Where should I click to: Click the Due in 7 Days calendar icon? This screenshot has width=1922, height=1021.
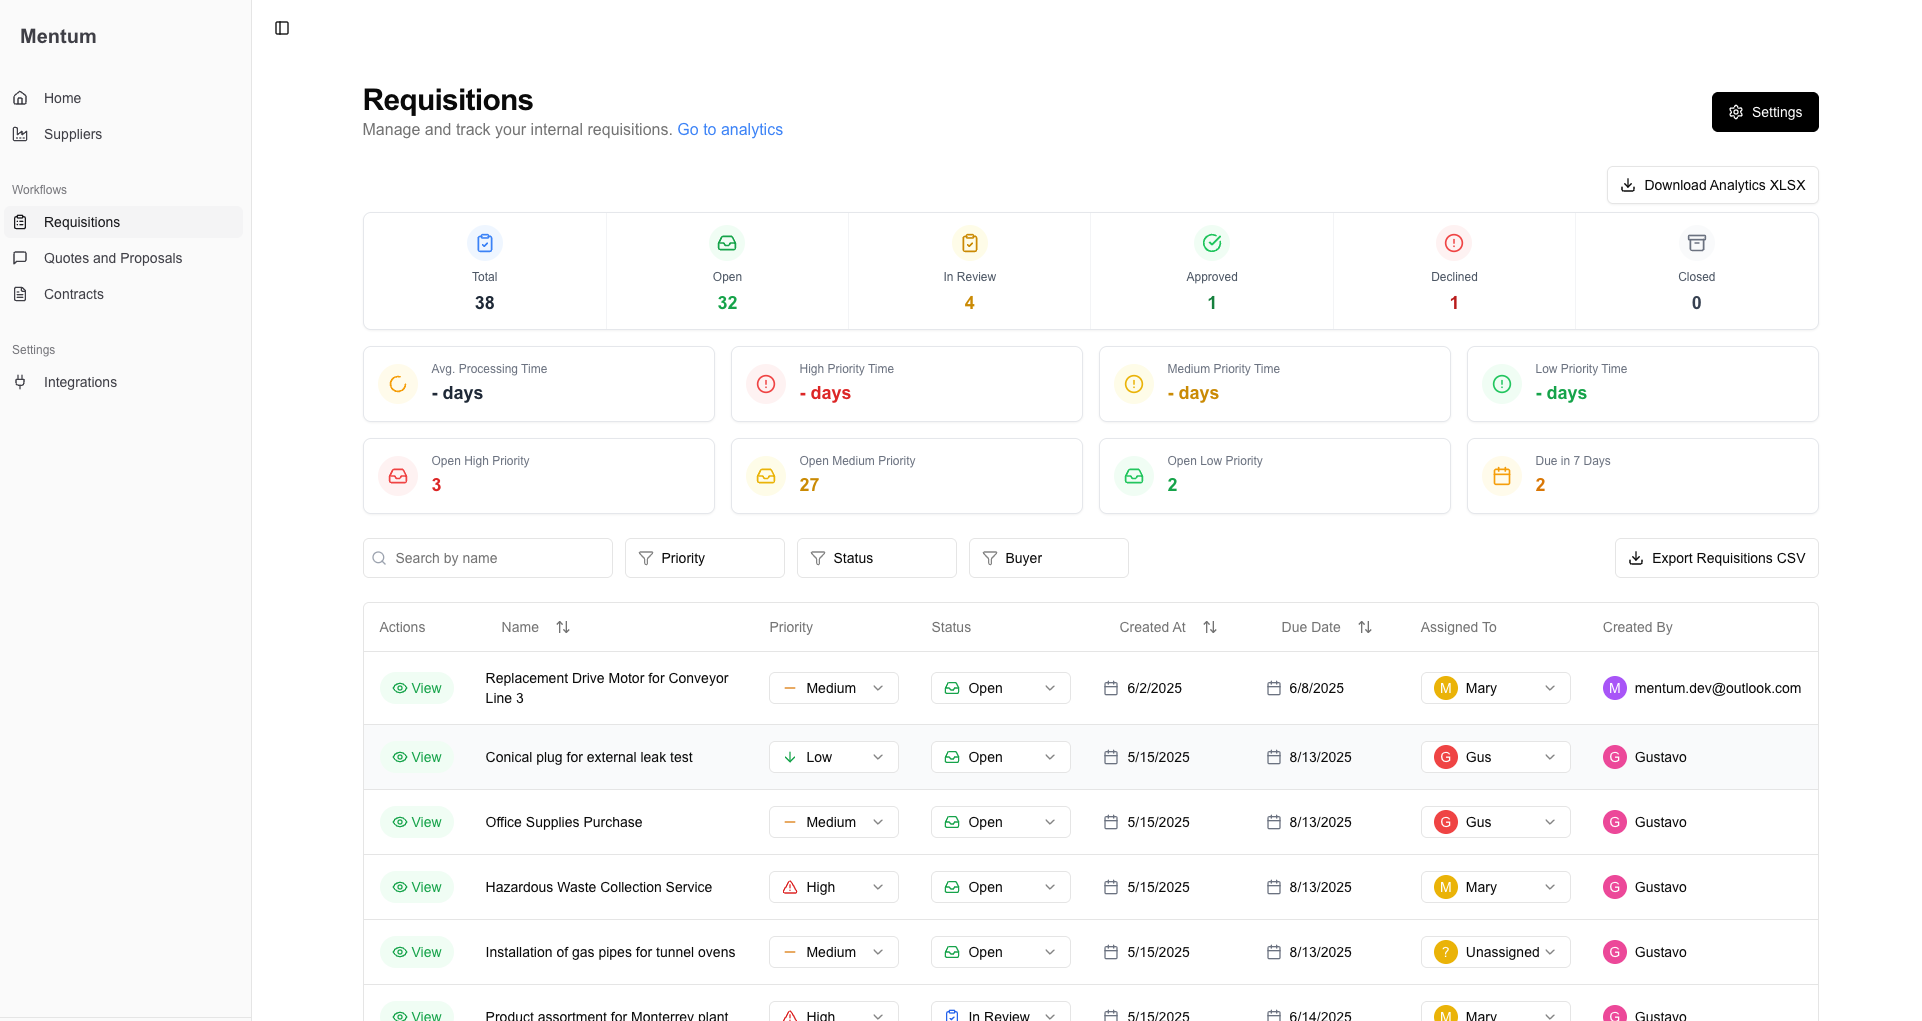(x=1501, y=476)
